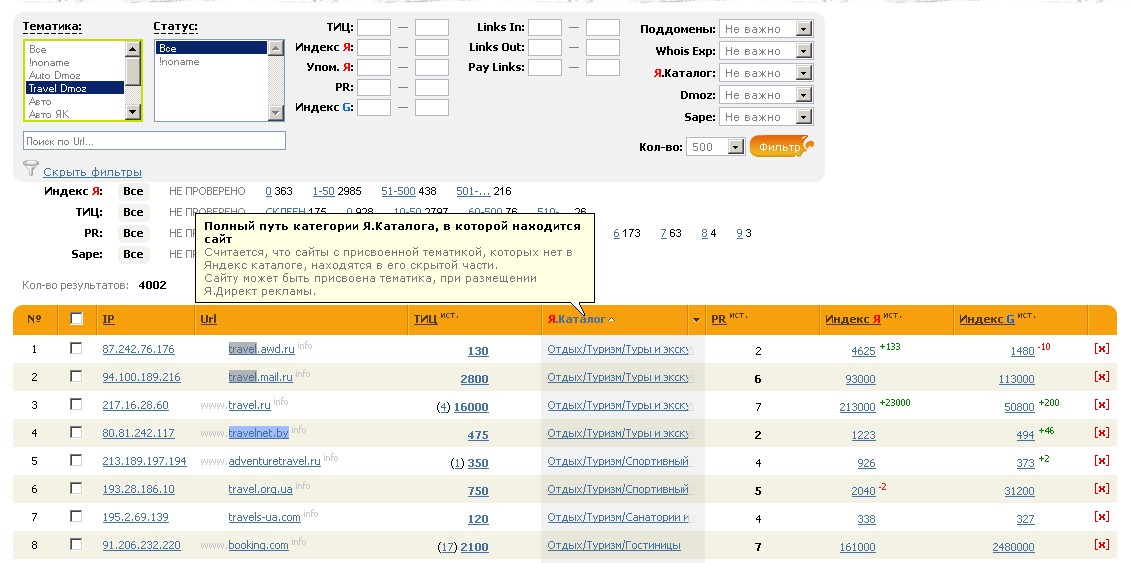
Task: Choose !noname in the Статус list
Action: (x=179, y=62)
